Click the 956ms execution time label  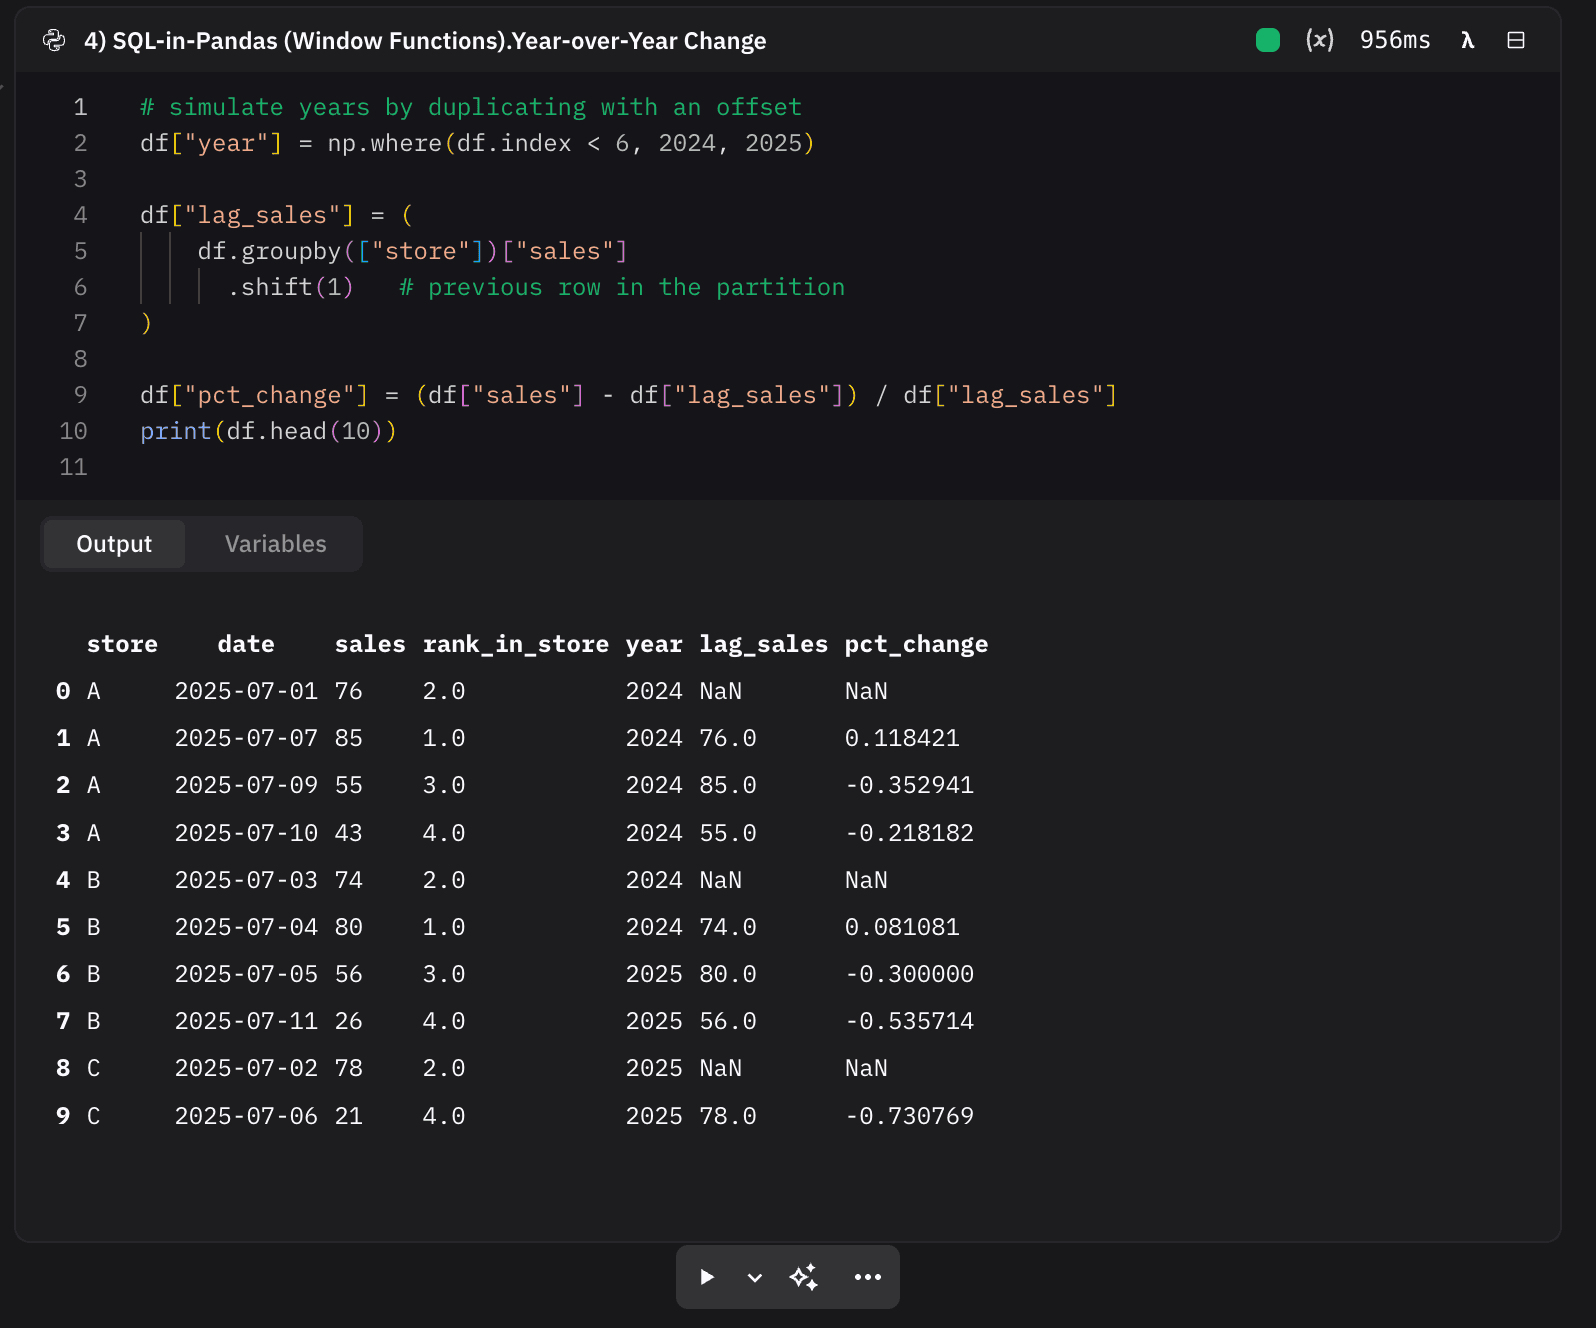pos(1394,40)
